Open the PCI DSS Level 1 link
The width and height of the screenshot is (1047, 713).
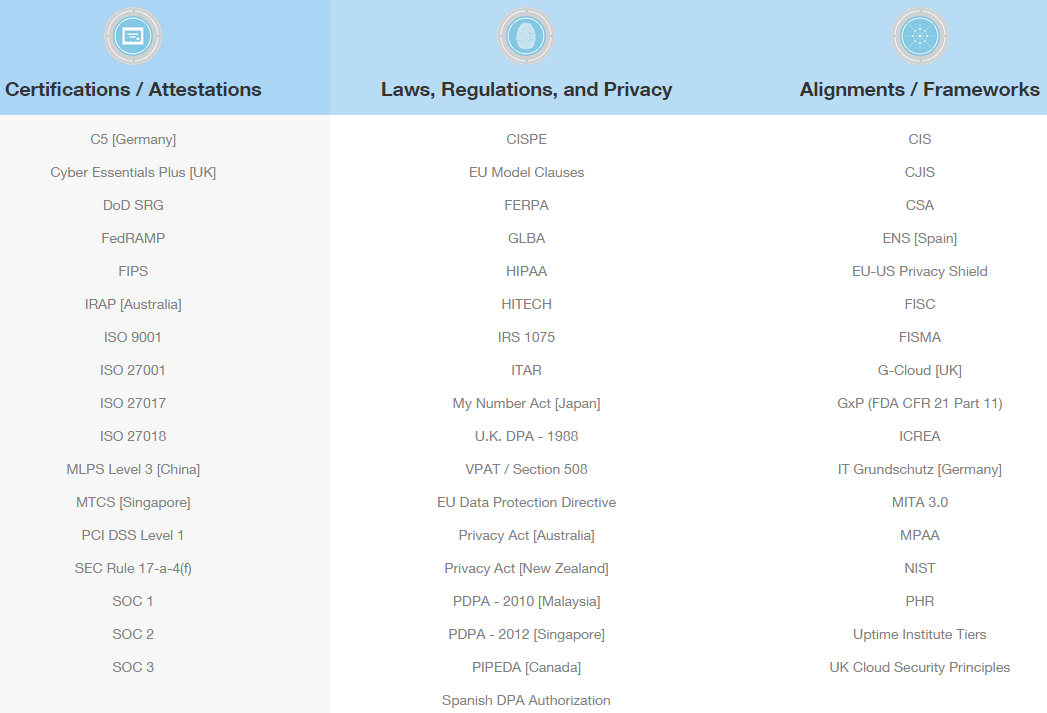[x=133, y=535]
